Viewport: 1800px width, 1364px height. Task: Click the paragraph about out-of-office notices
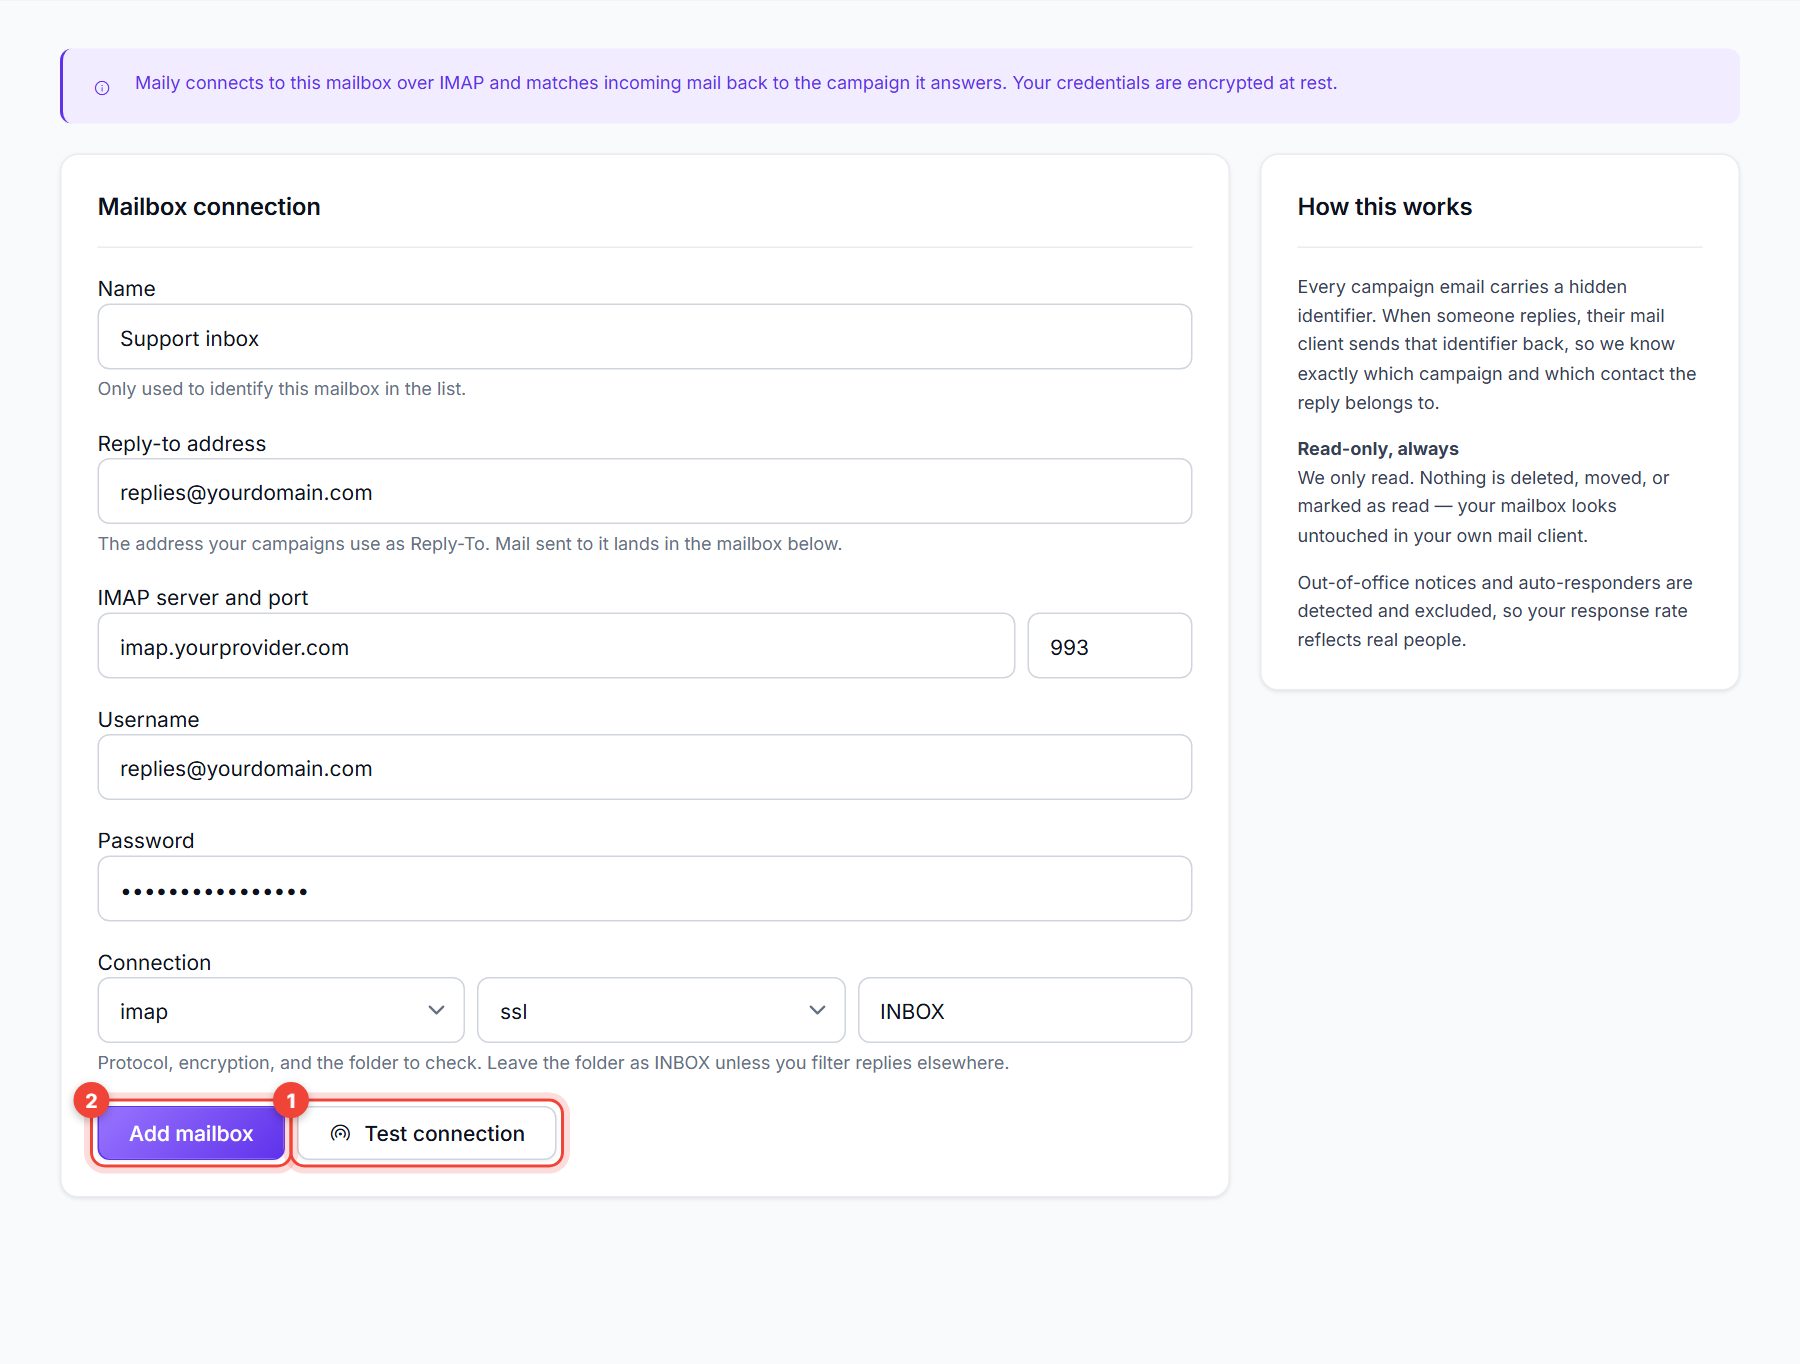(1495, 611)
